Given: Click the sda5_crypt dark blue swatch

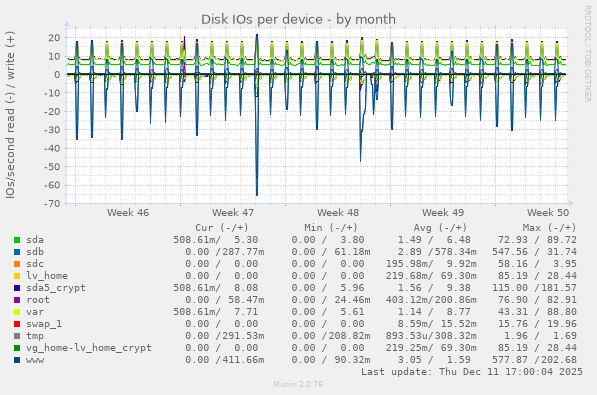Looking at the screenshot, I should 17,288.
